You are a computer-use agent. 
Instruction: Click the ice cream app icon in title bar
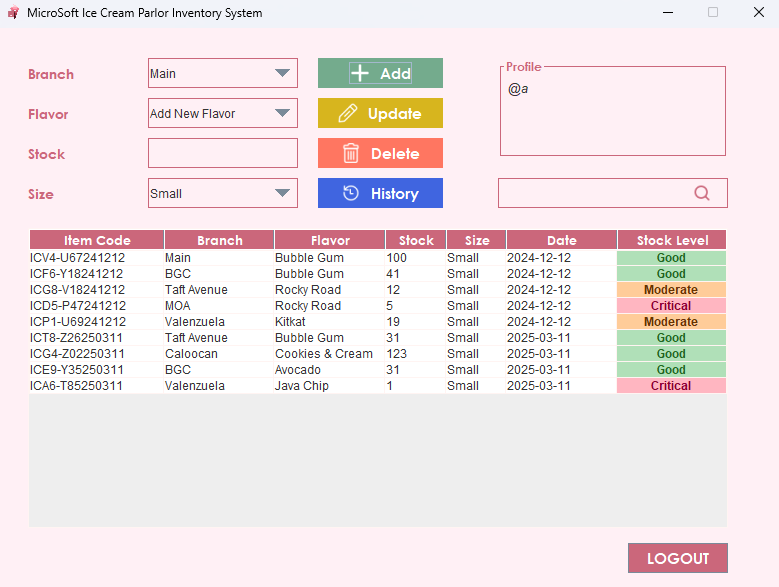tap(13, 13)
